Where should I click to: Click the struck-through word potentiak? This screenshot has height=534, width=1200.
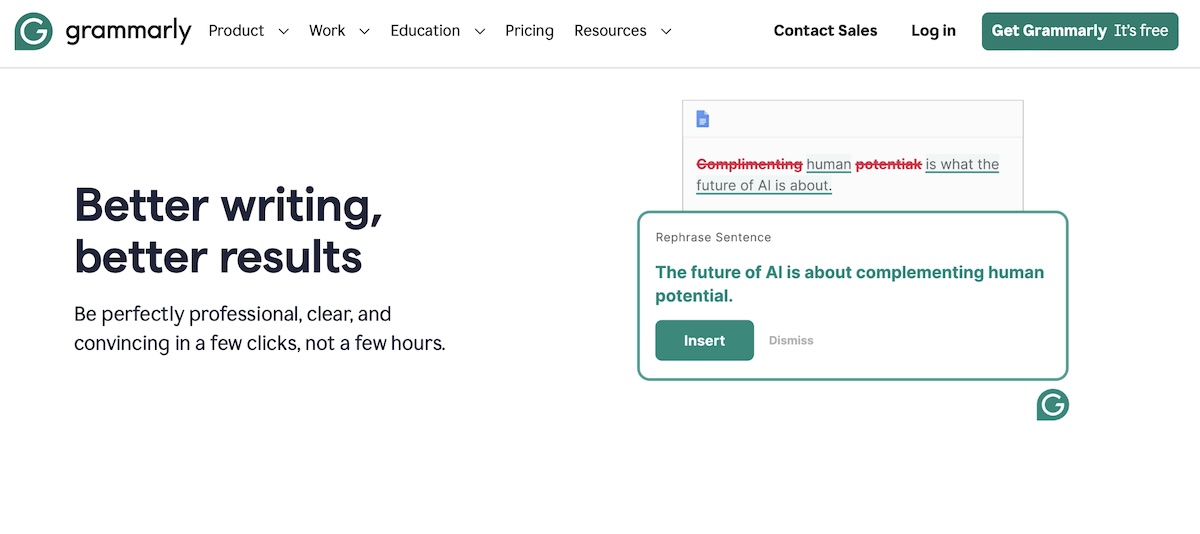(x=888, y=164)
